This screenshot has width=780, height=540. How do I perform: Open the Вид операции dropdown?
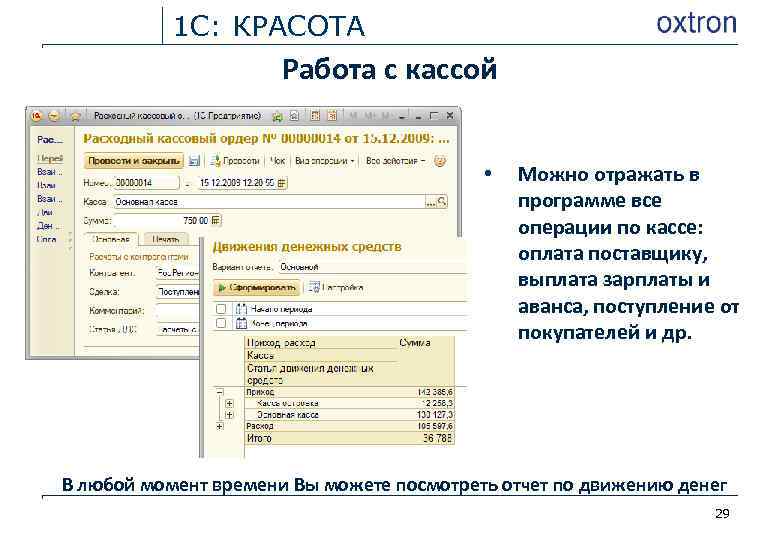pyautogui.click(x=324, y=161)
